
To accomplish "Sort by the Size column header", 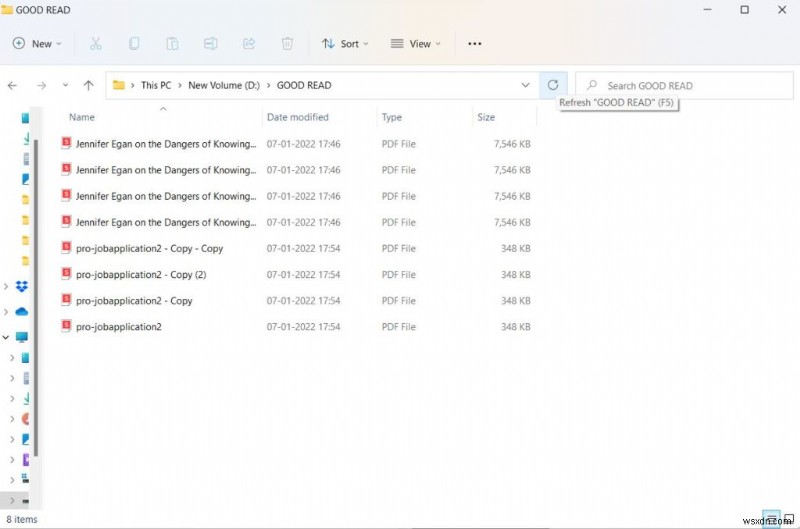I will (x=486, y=117).
